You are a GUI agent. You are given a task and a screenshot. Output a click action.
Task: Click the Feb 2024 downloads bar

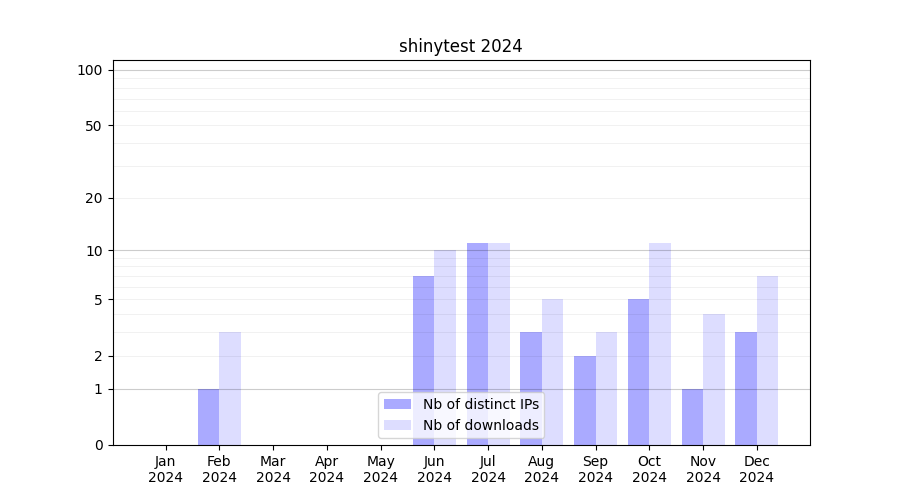[230, 388]
